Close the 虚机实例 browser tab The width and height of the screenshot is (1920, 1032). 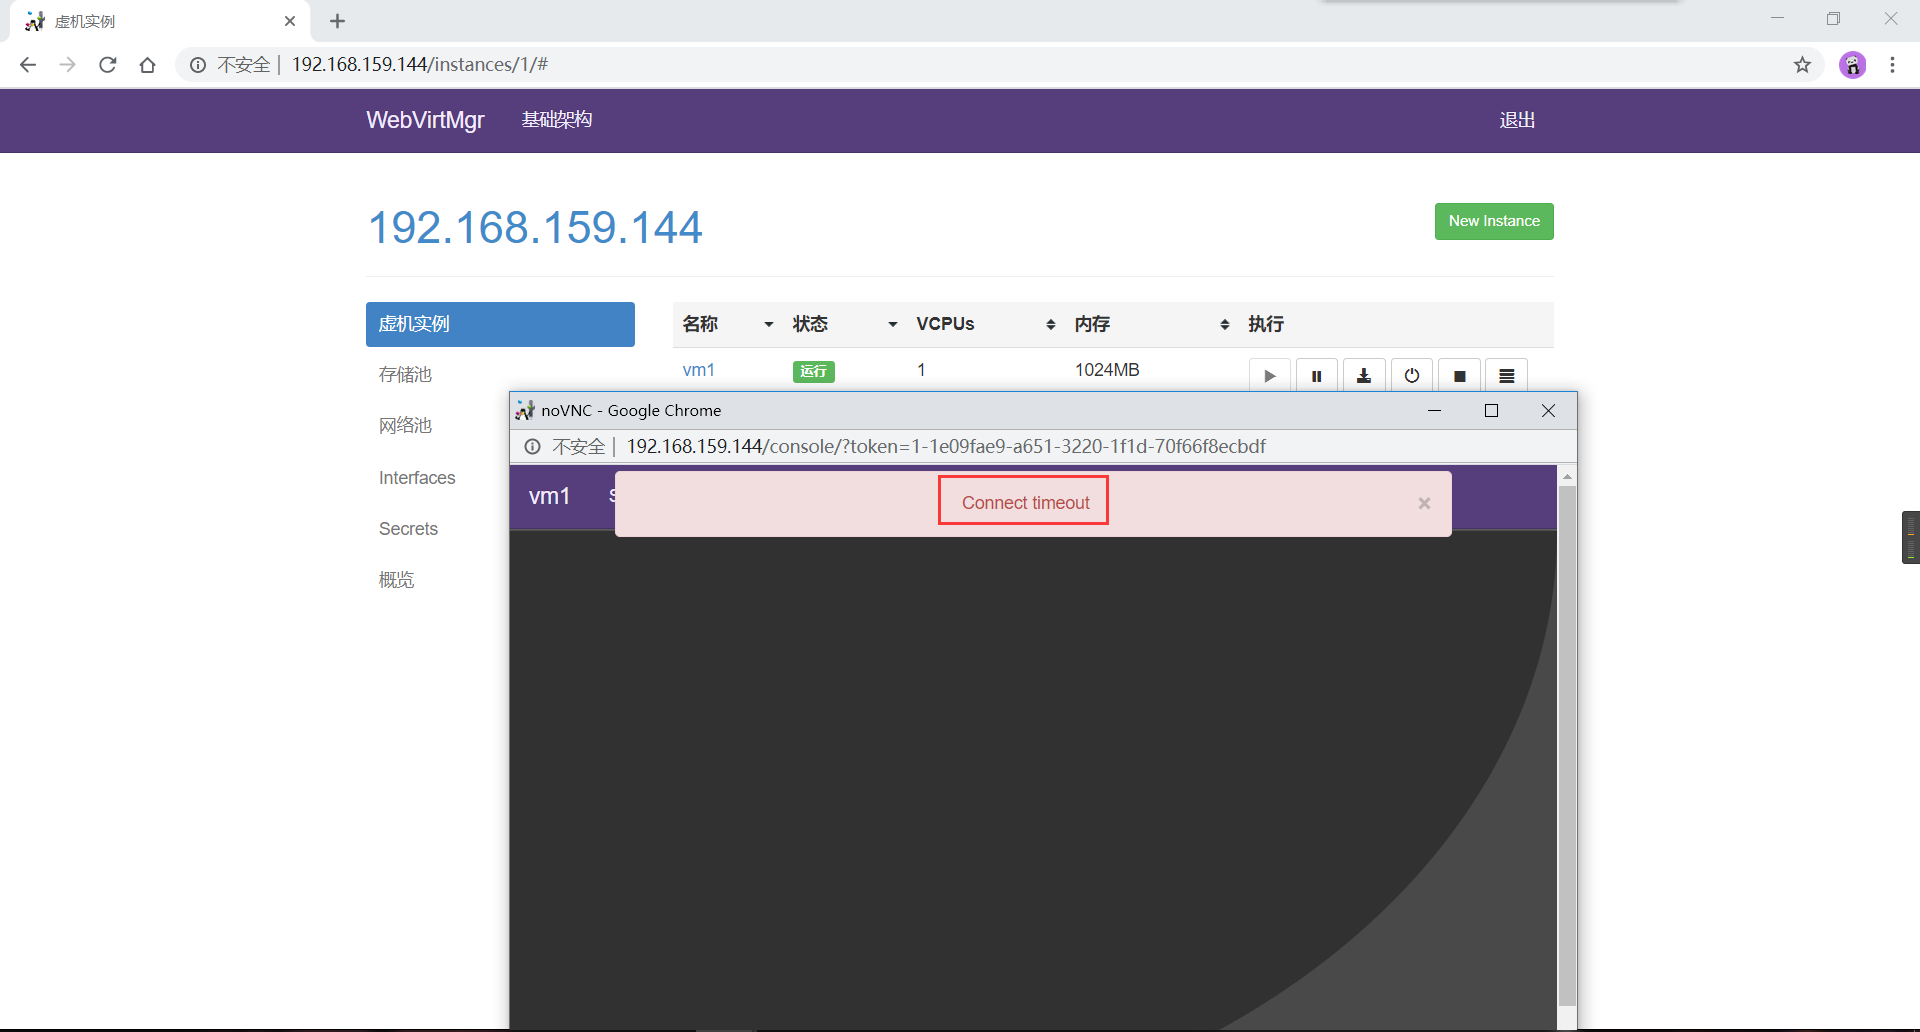click(x=290, y=21)
